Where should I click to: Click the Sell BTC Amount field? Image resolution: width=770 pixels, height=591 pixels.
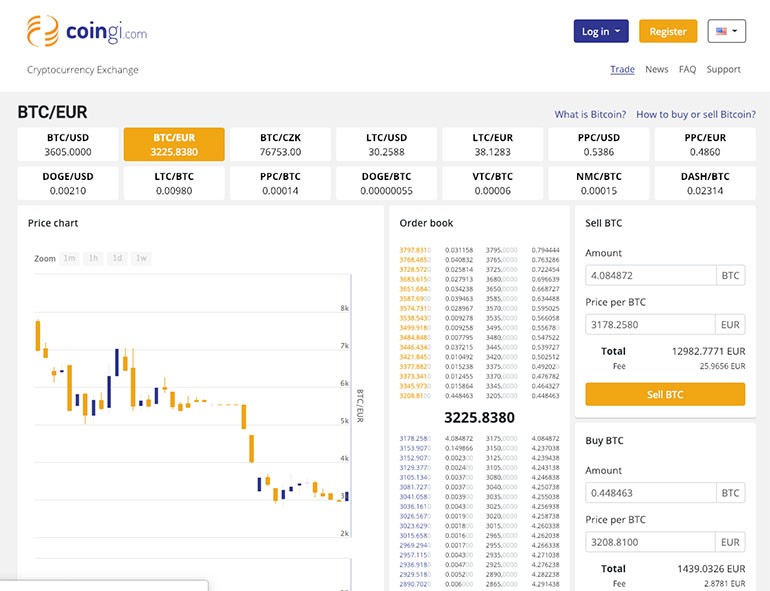click(x=651, y=276)
